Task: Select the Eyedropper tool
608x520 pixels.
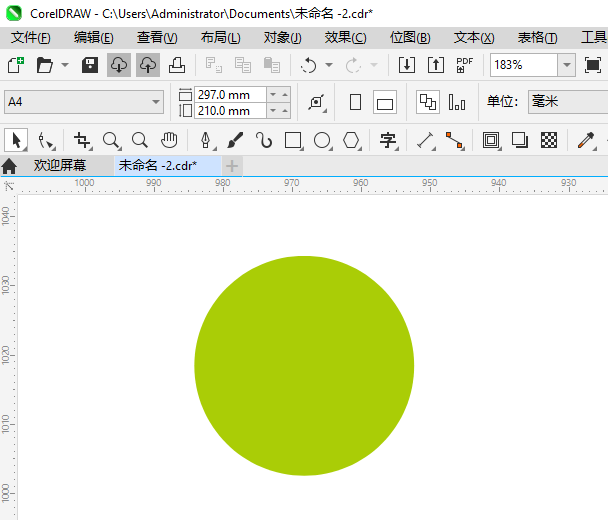Action: click(586, 140)
